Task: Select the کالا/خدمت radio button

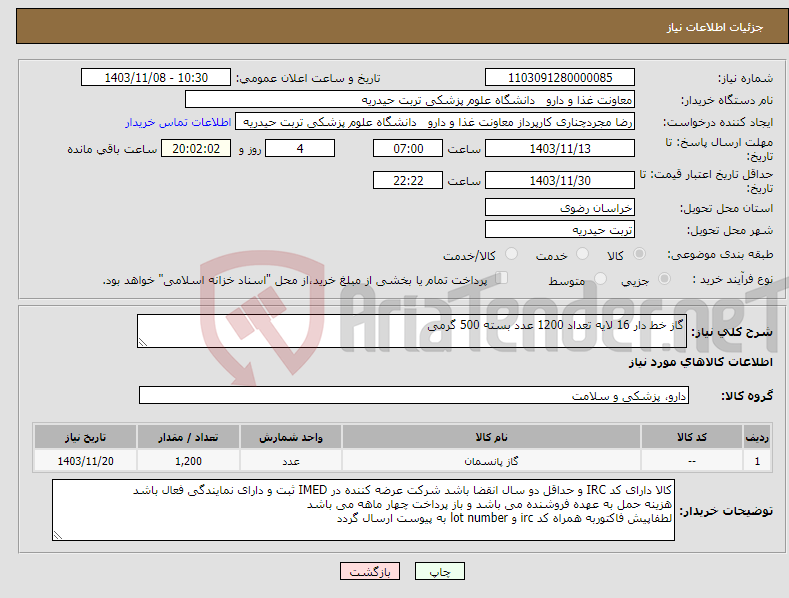Action: (x=511, y=254)
